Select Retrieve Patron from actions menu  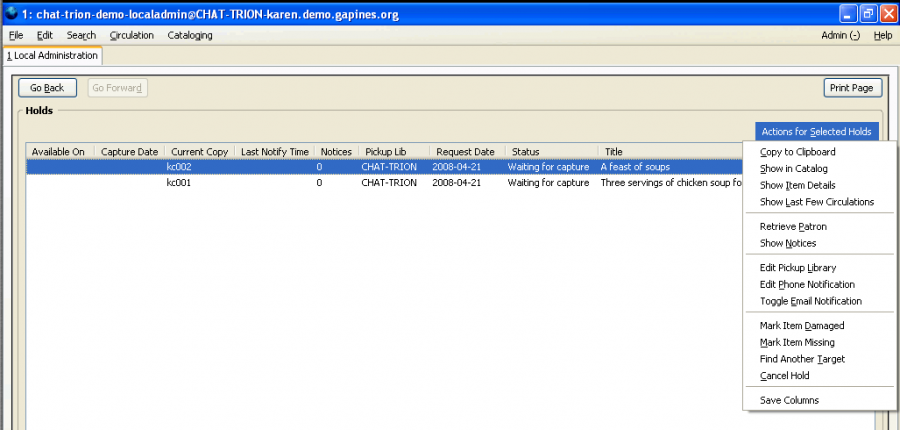(x=793, y=227)
